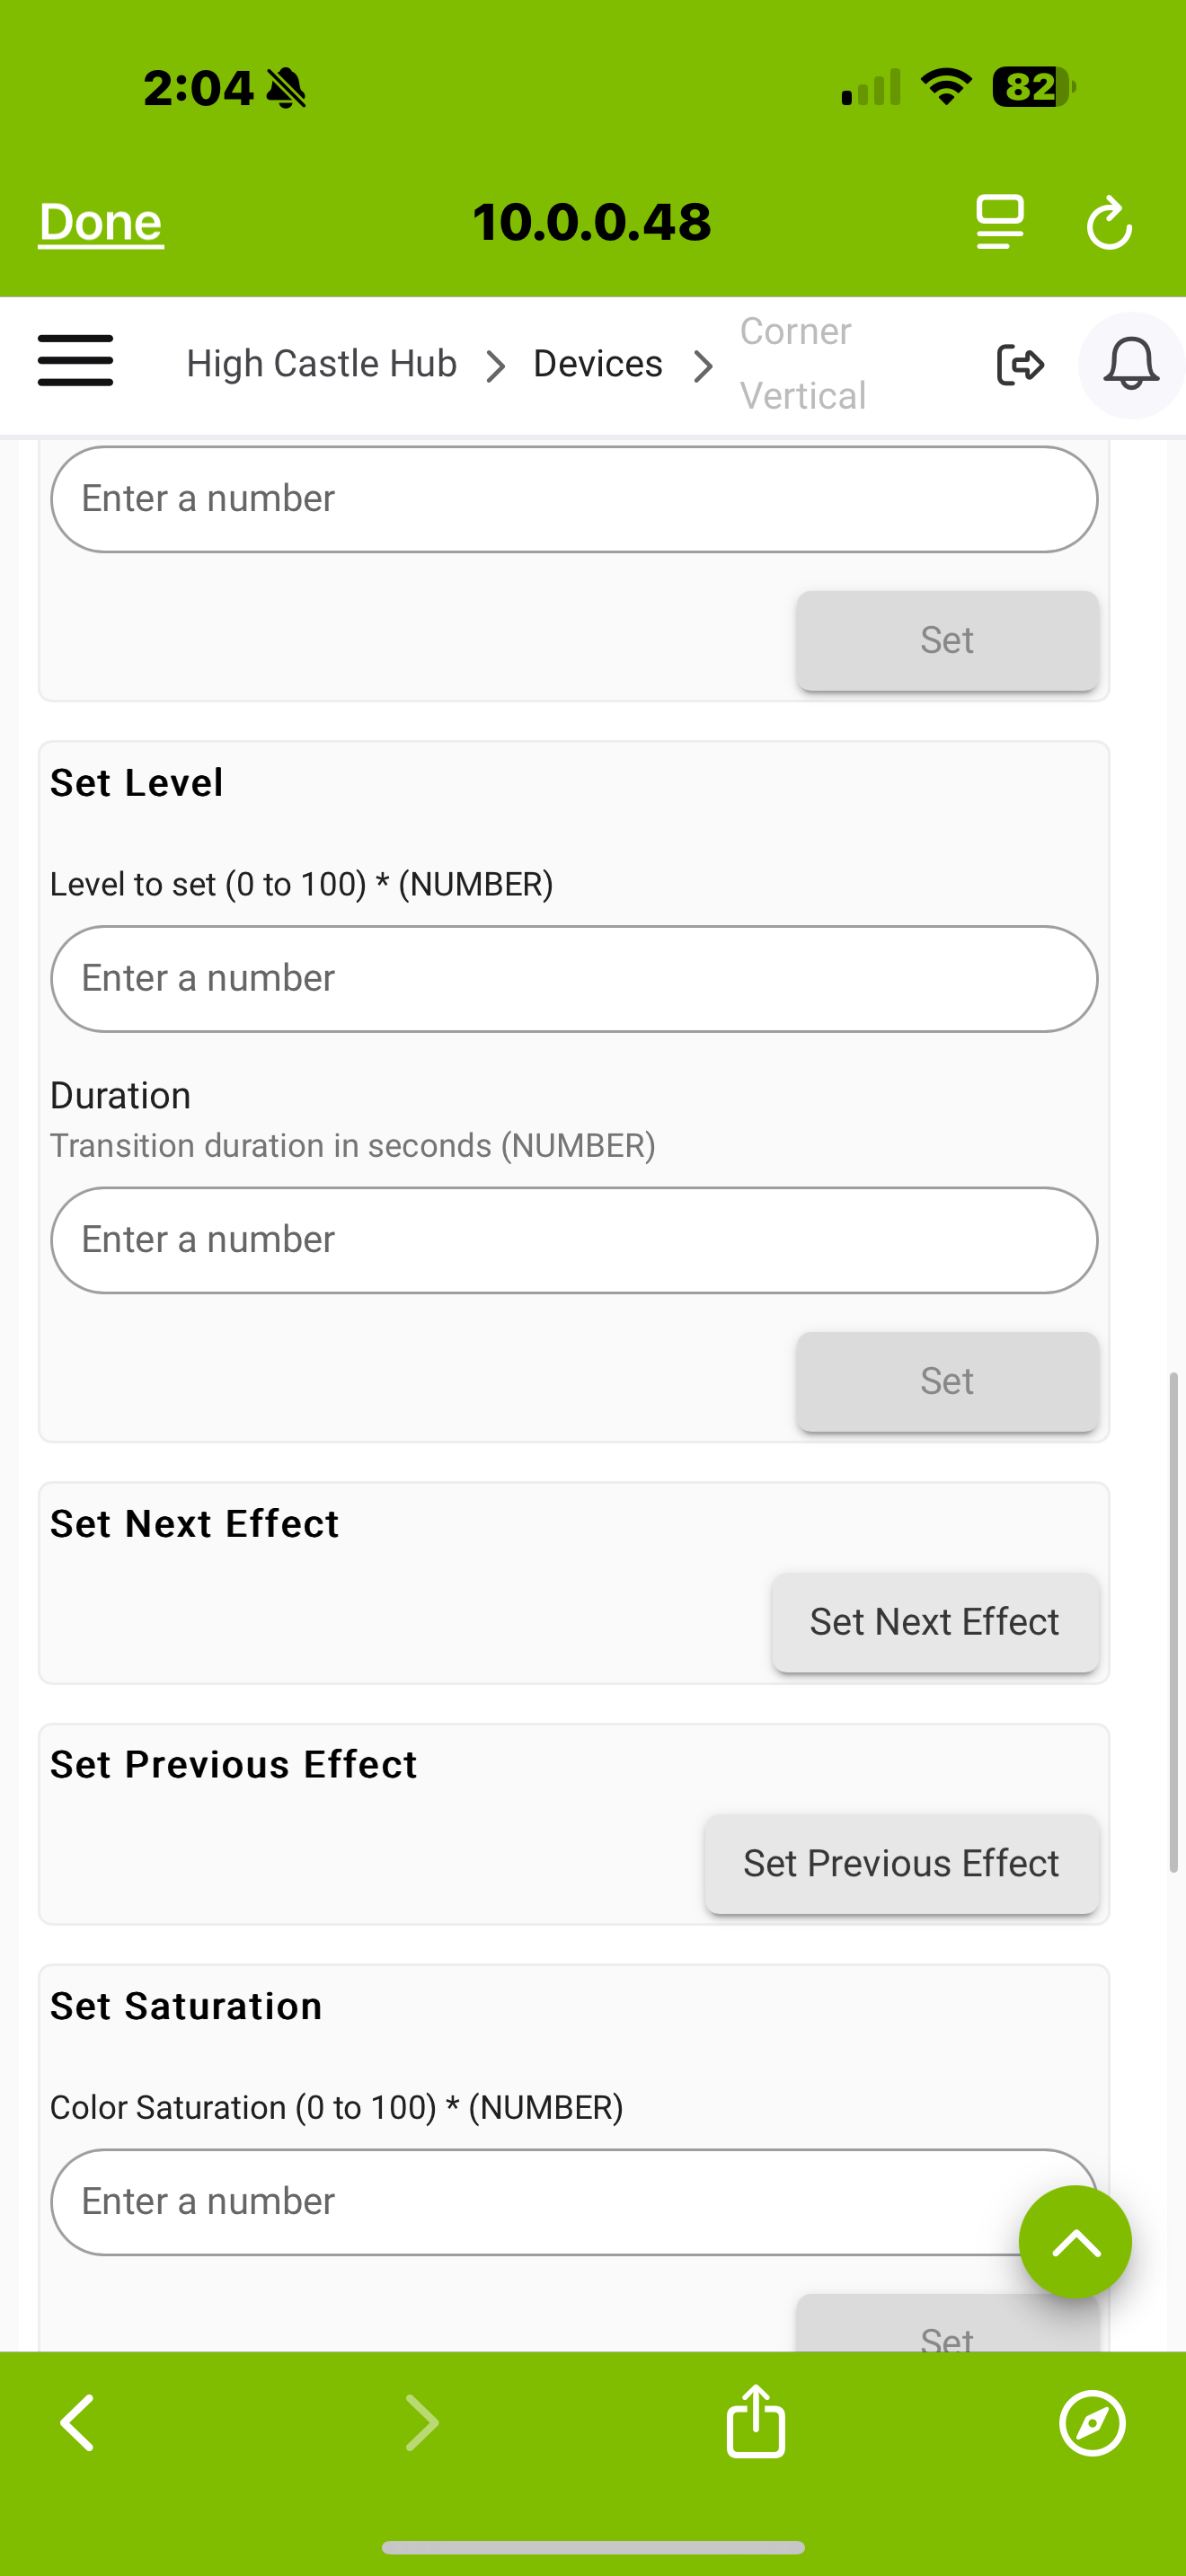Screen dimensions: 1186x2576
Task: Tap the forward navigation chevron
Action: tap(421, 2421)
